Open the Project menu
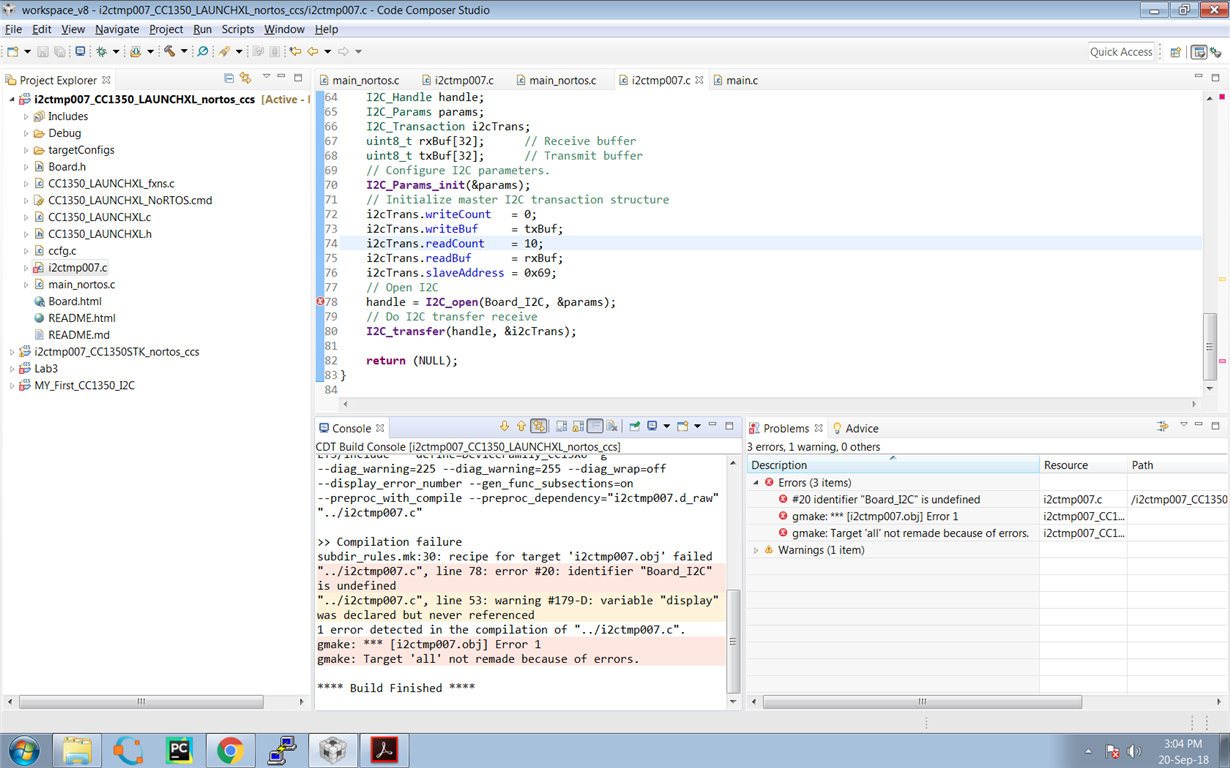 [166, 29]
